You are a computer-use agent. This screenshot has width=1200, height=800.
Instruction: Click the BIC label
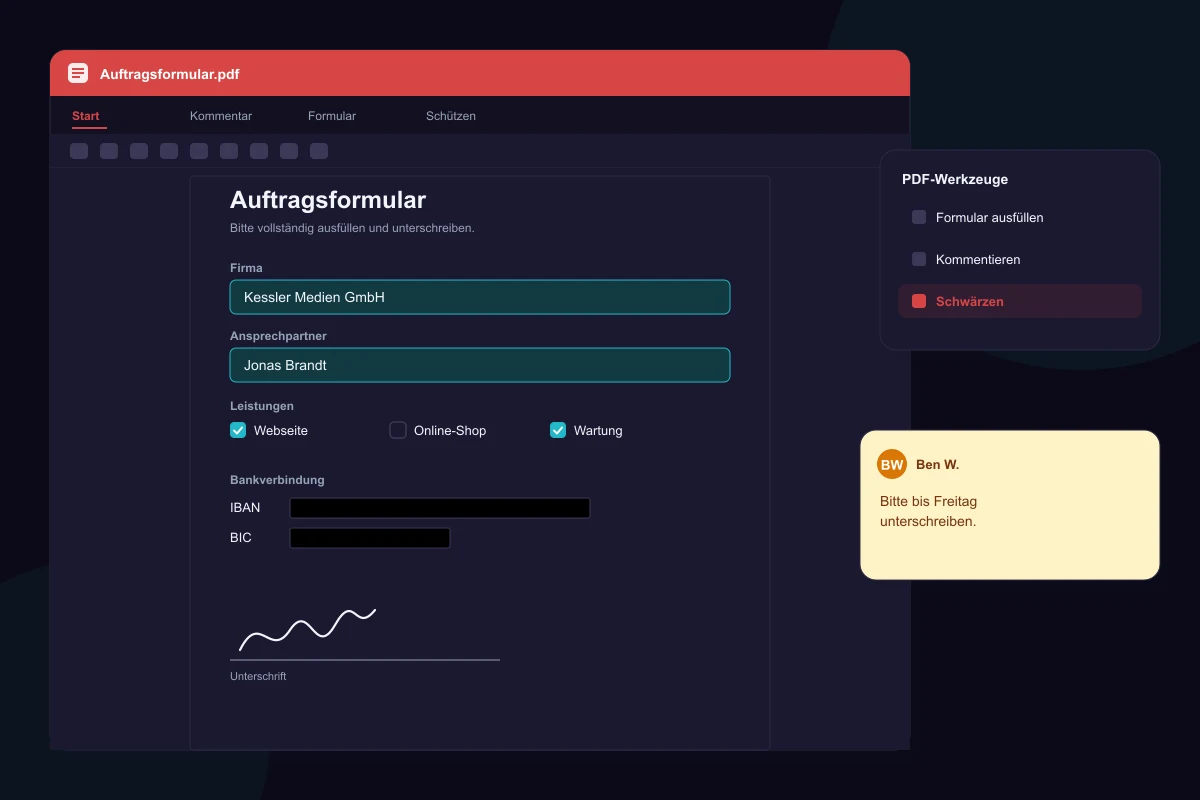pyautogui.click(x=241, y=538)
